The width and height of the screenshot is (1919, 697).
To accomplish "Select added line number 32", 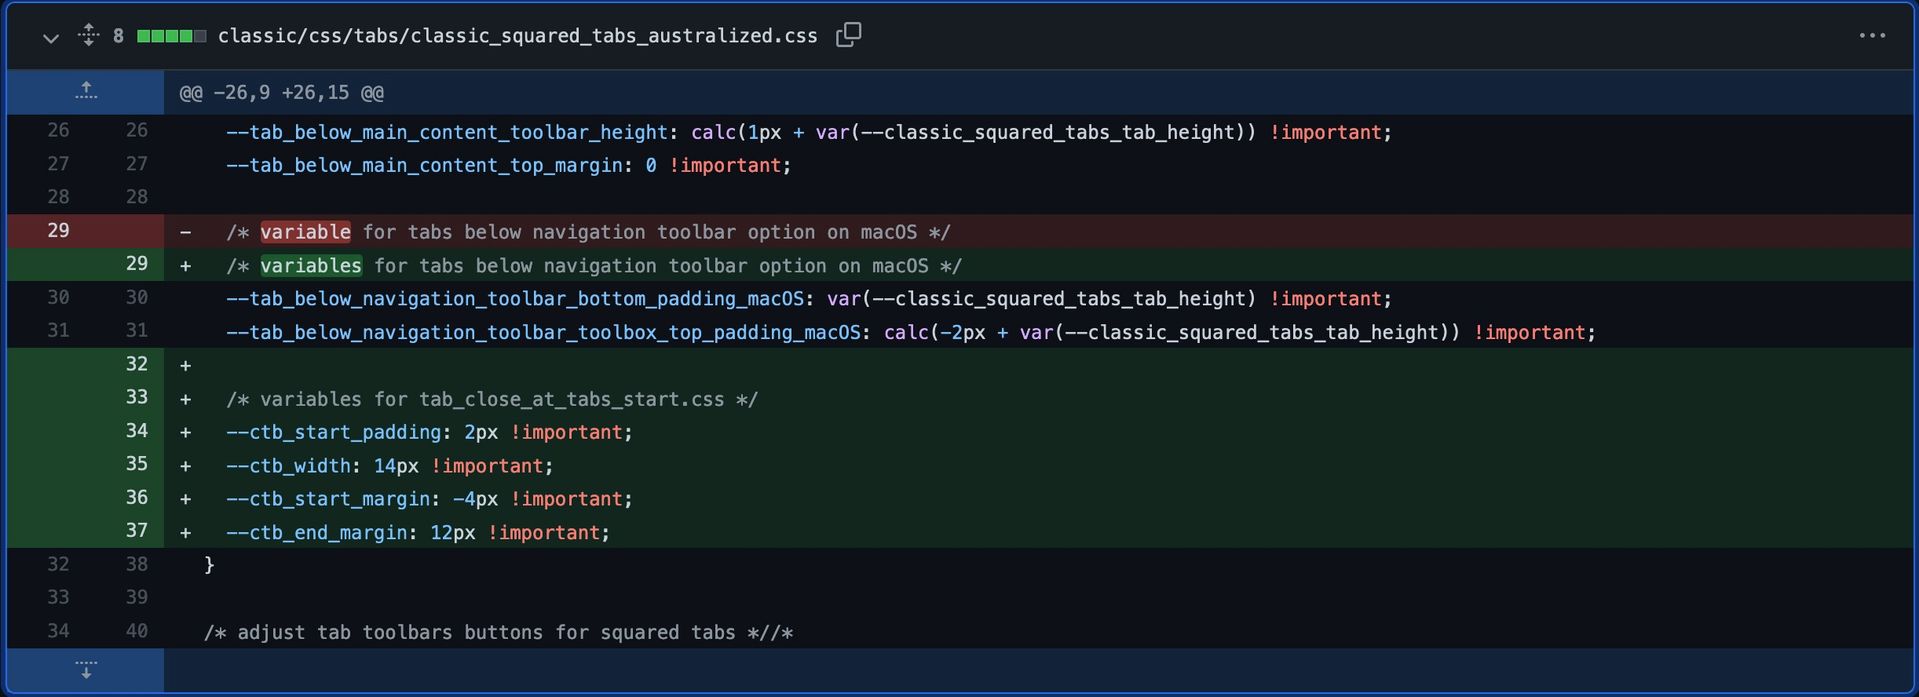I will (136, 364).
